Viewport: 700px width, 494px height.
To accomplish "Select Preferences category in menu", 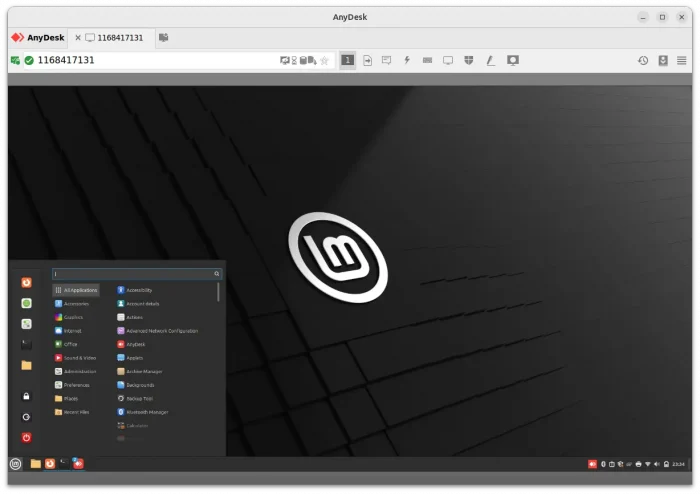I will (72, 385).
